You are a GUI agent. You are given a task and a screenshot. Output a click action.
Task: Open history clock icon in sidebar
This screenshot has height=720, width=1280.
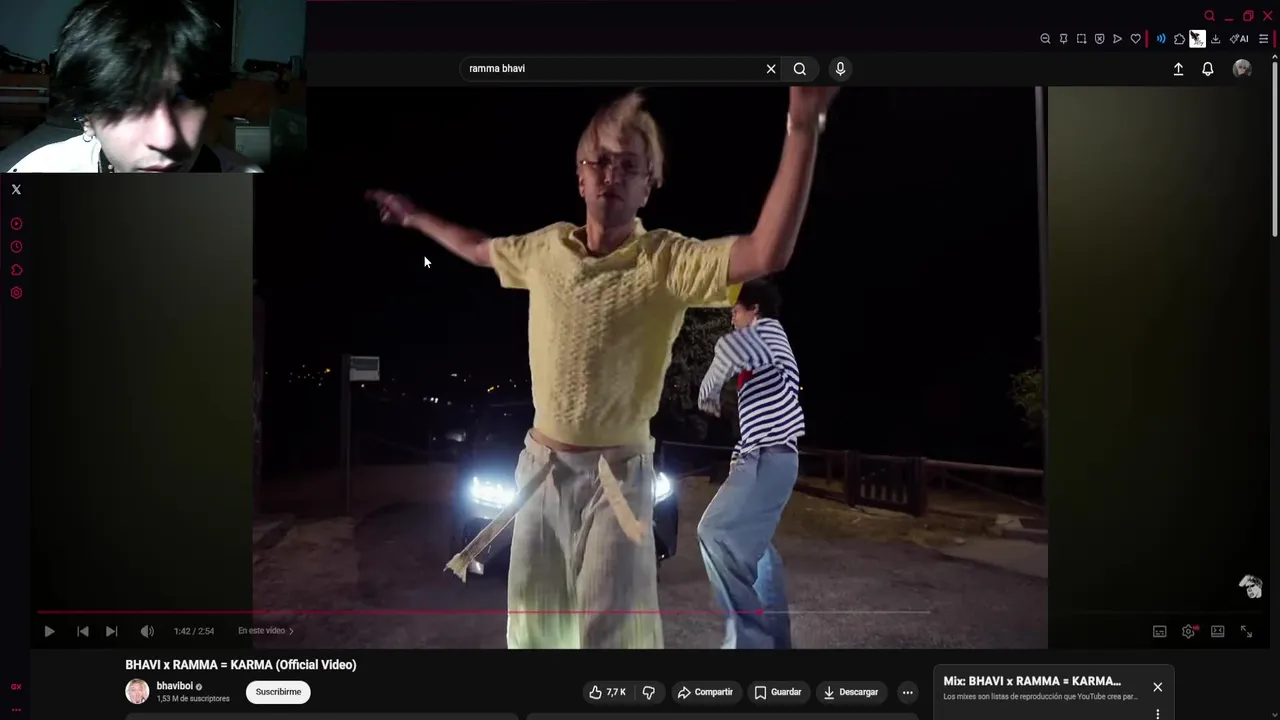coord(16,247)
